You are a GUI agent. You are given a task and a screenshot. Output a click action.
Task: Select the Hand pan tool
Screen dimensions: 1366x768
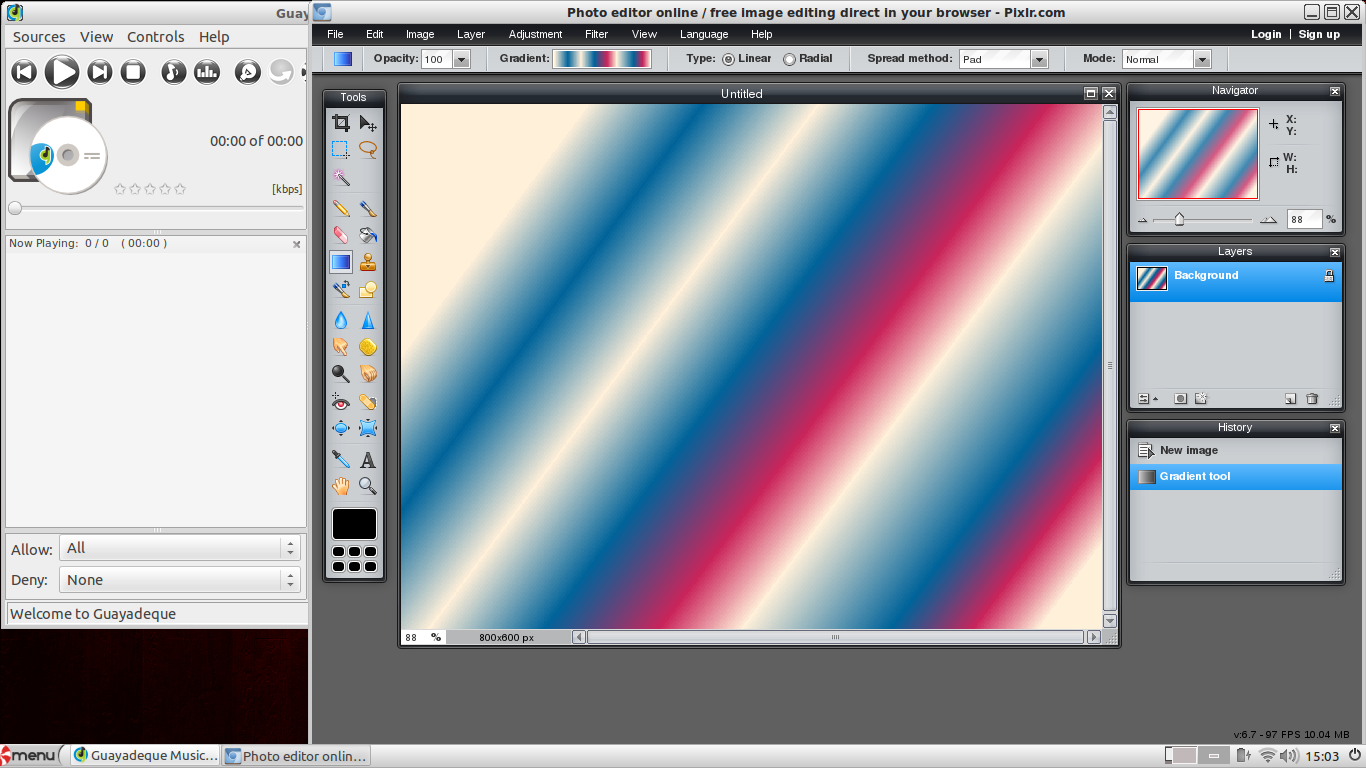coord(341,486)
